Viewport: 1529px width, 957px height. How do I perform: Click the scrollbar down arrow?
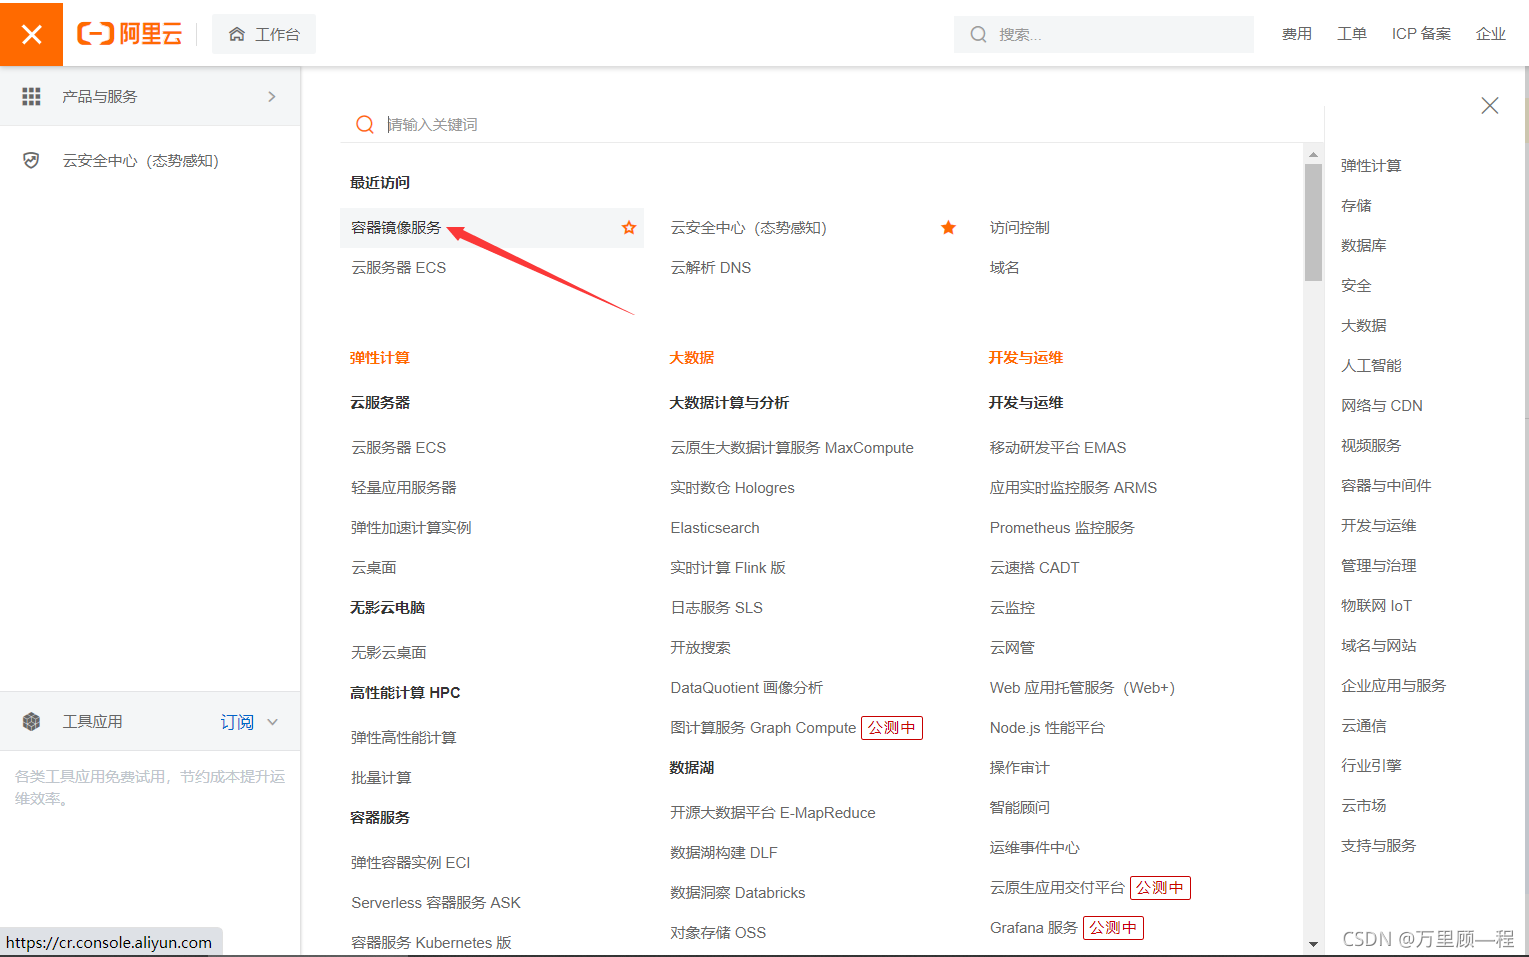1314,943
